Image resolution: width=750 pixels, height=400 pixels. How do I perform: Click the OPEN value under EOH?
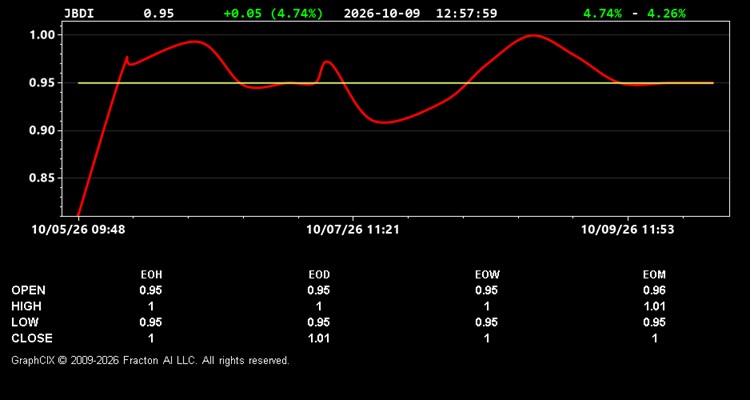point(151,290)
